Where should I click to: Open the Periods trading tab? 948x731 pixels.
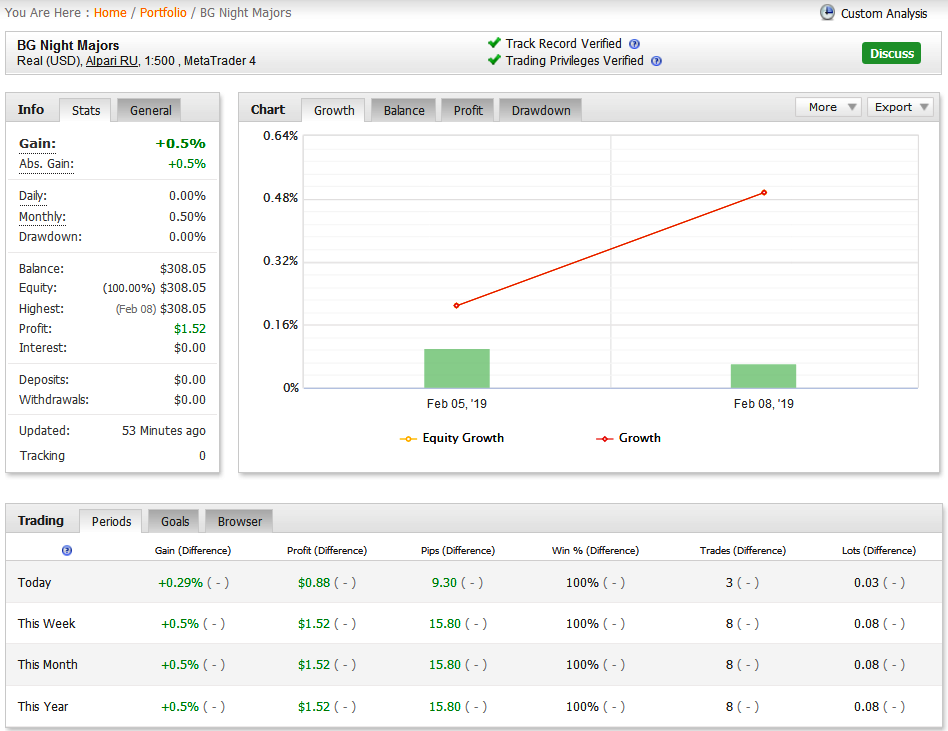111,521
